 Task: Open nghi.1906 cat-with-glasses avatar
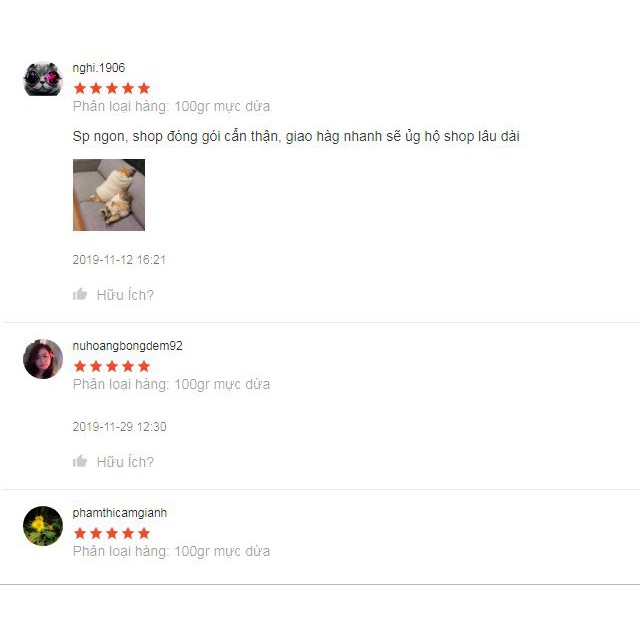click(43, 79)
